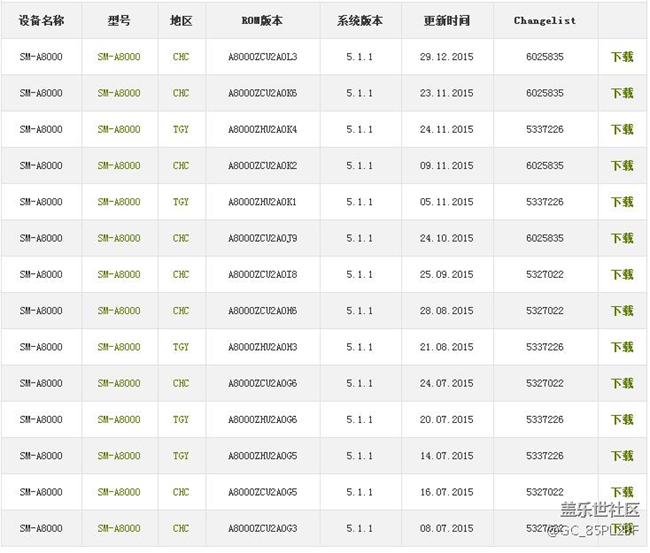The width and height of the screenshot is (650, 553).
Task: Open green SM-A8000 model link in A8000ZCU2AOL3 row
Action: point(119,57)
